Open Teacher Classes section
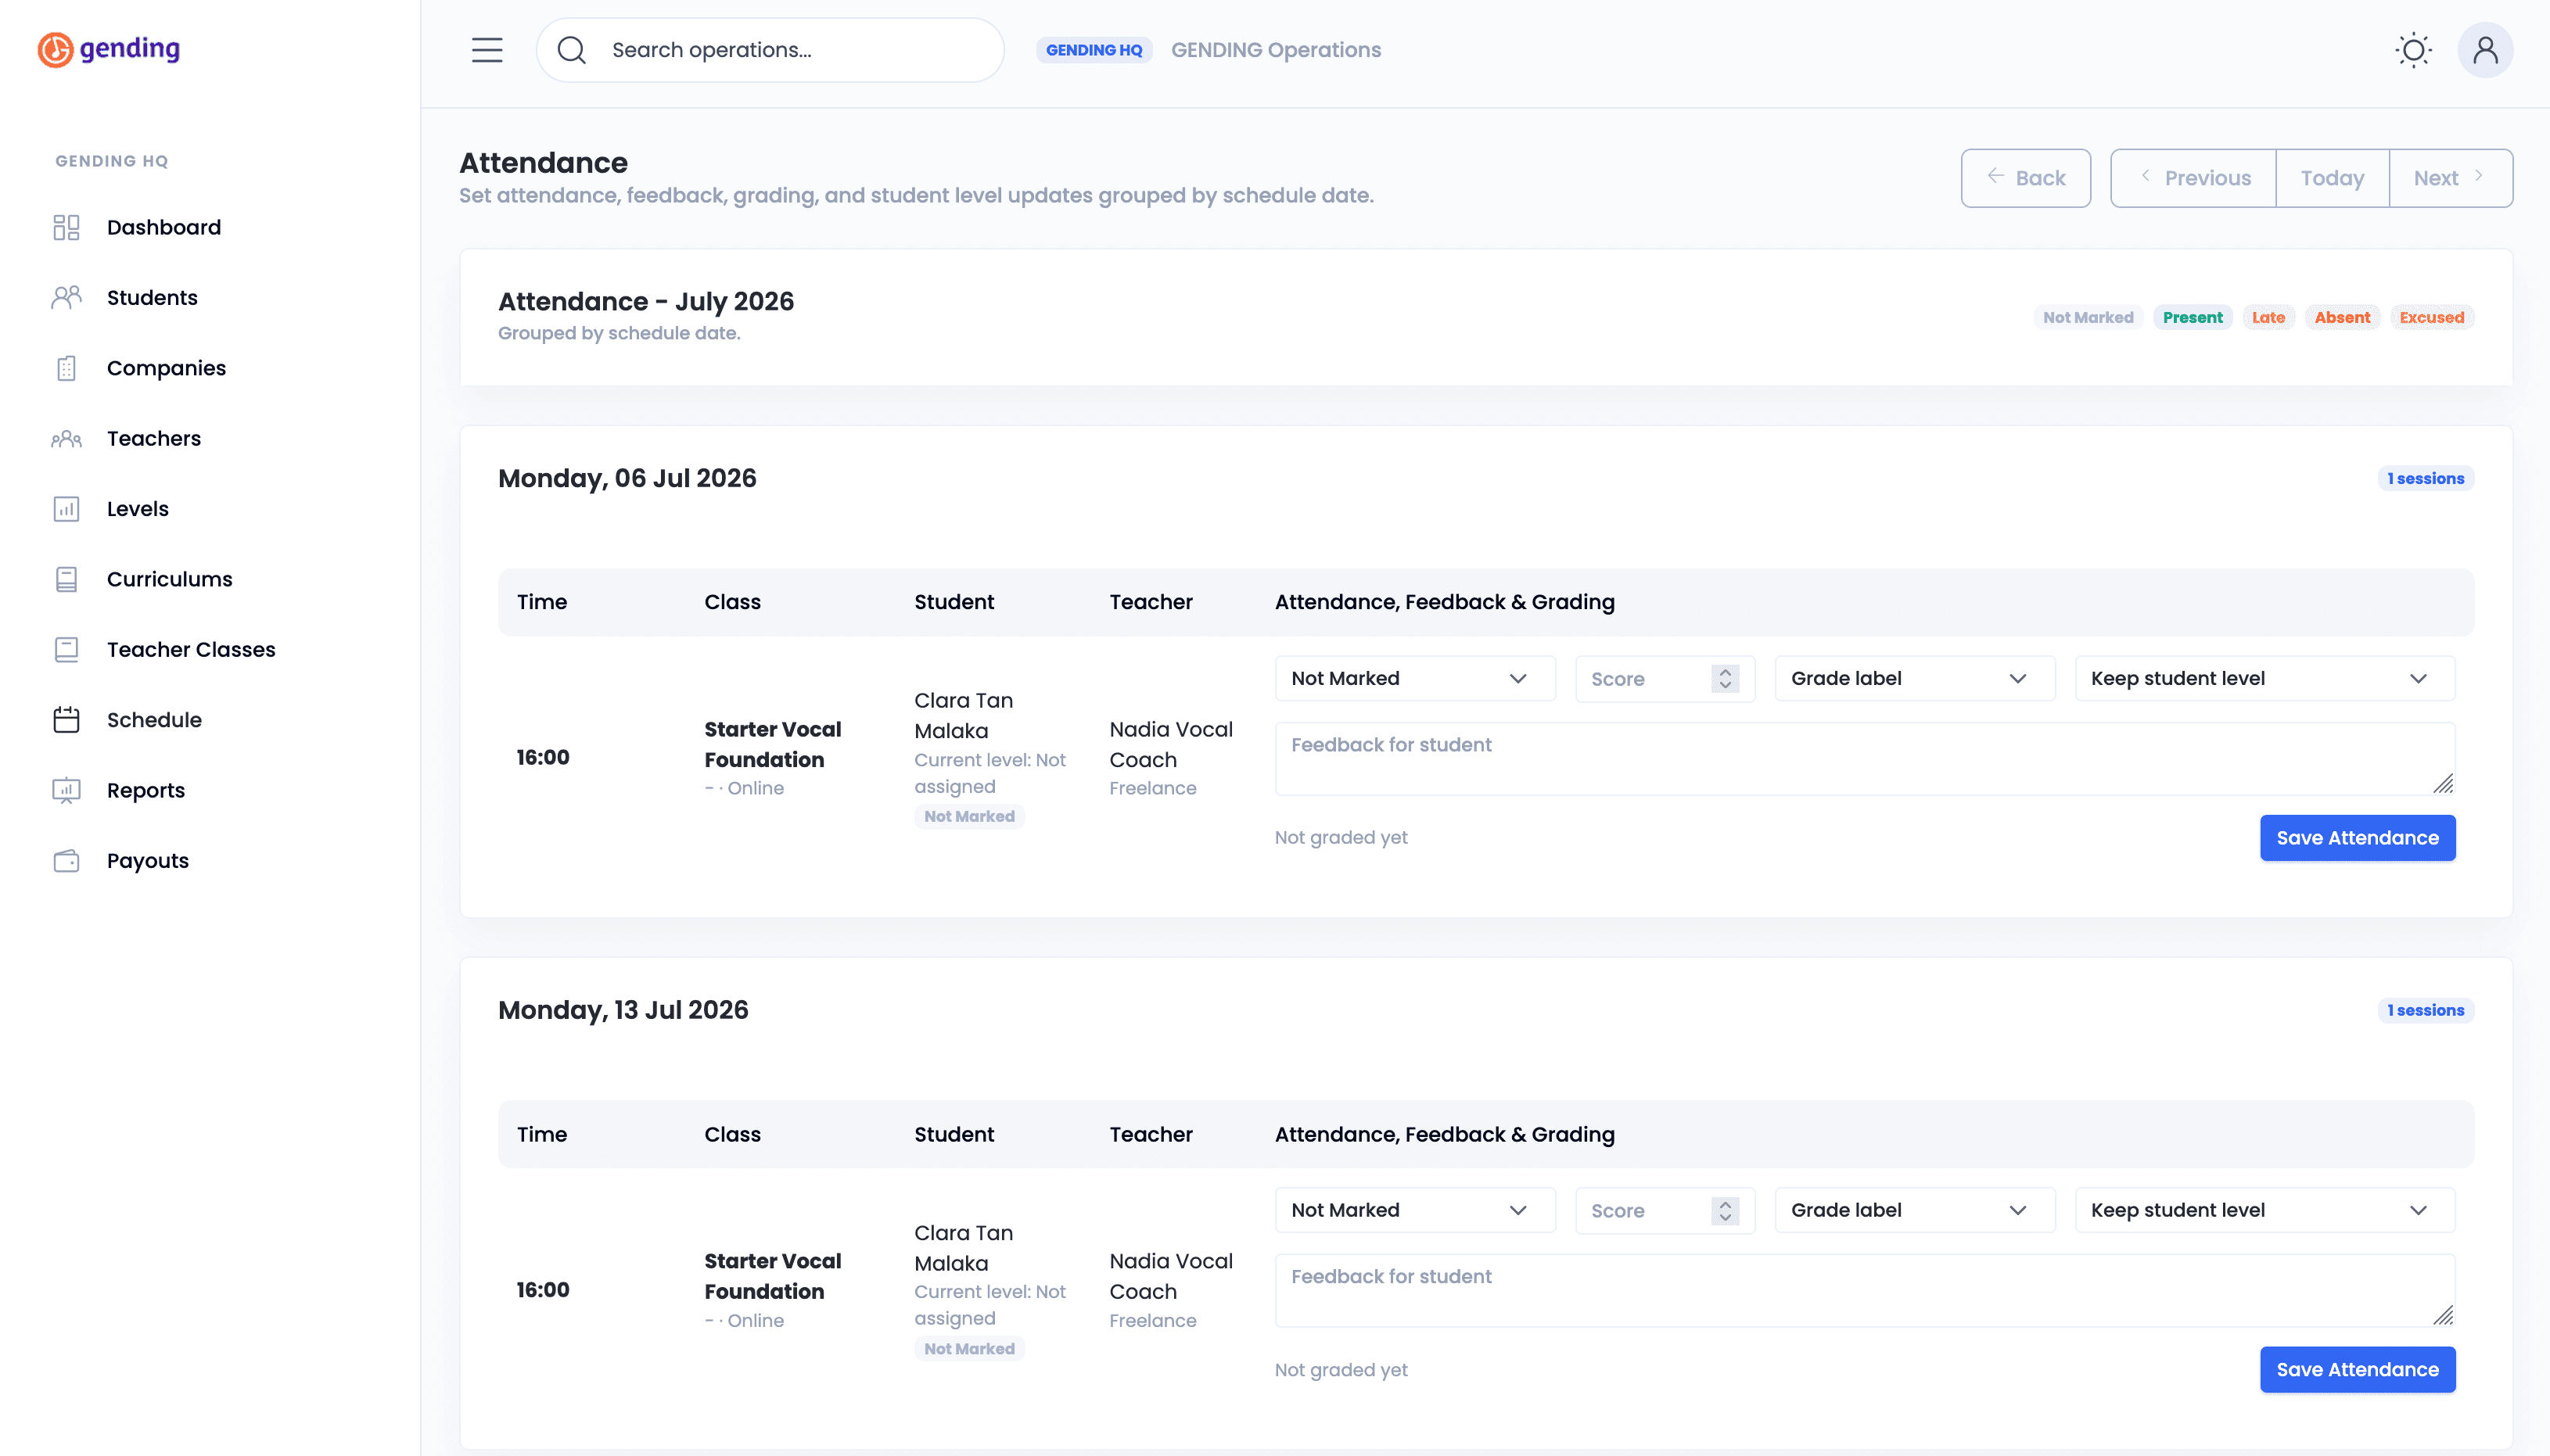 coord(190,650)
